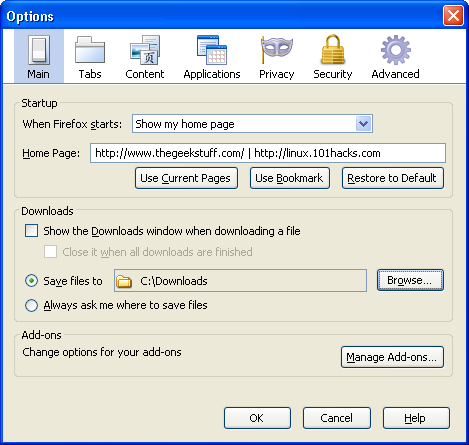This screenshot has width=469, height=445.
Task: Open the Content settings icon
Action: coord(145,50)
